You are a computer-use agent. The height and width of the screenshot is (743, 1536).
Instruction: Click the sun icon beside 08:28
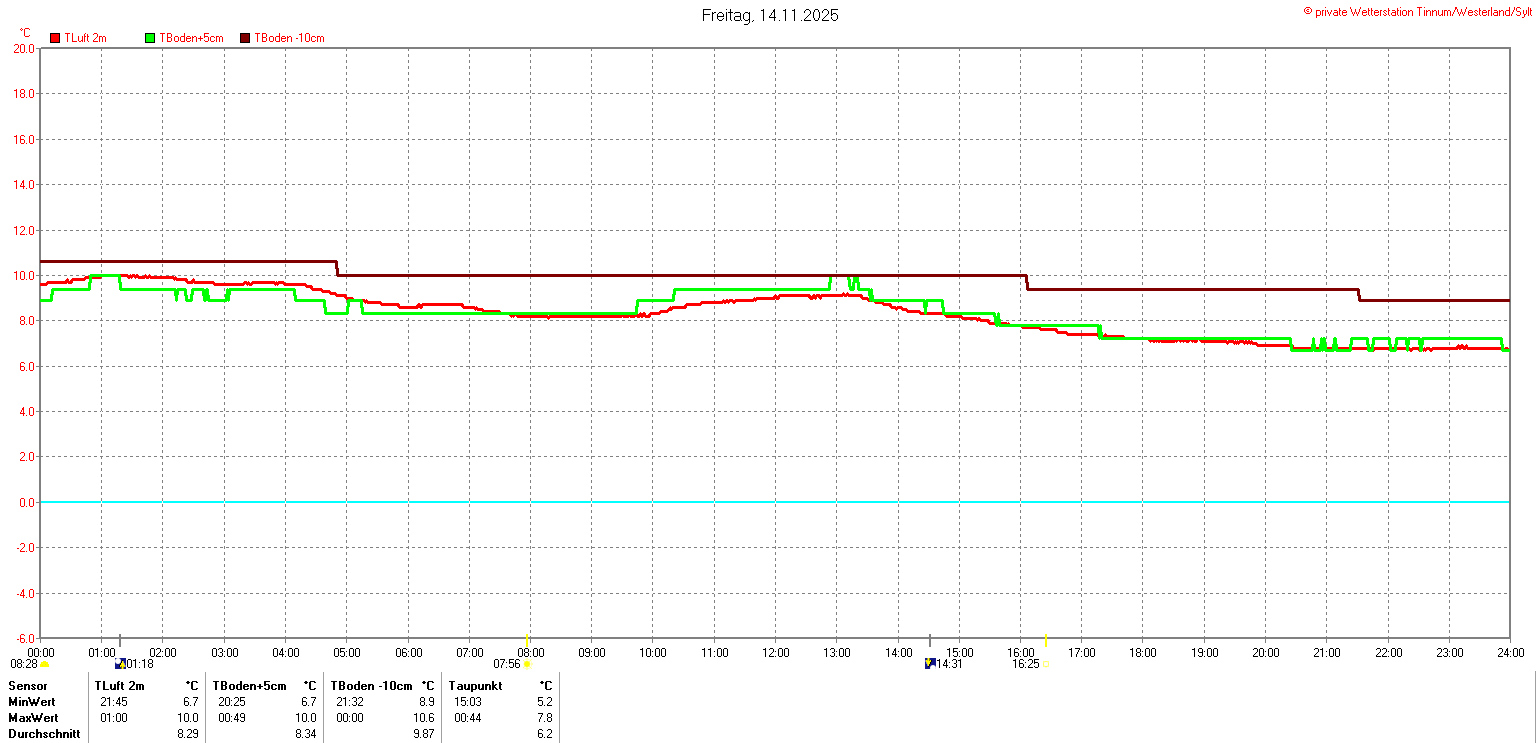pyautogui.click(x=45, y=665)
